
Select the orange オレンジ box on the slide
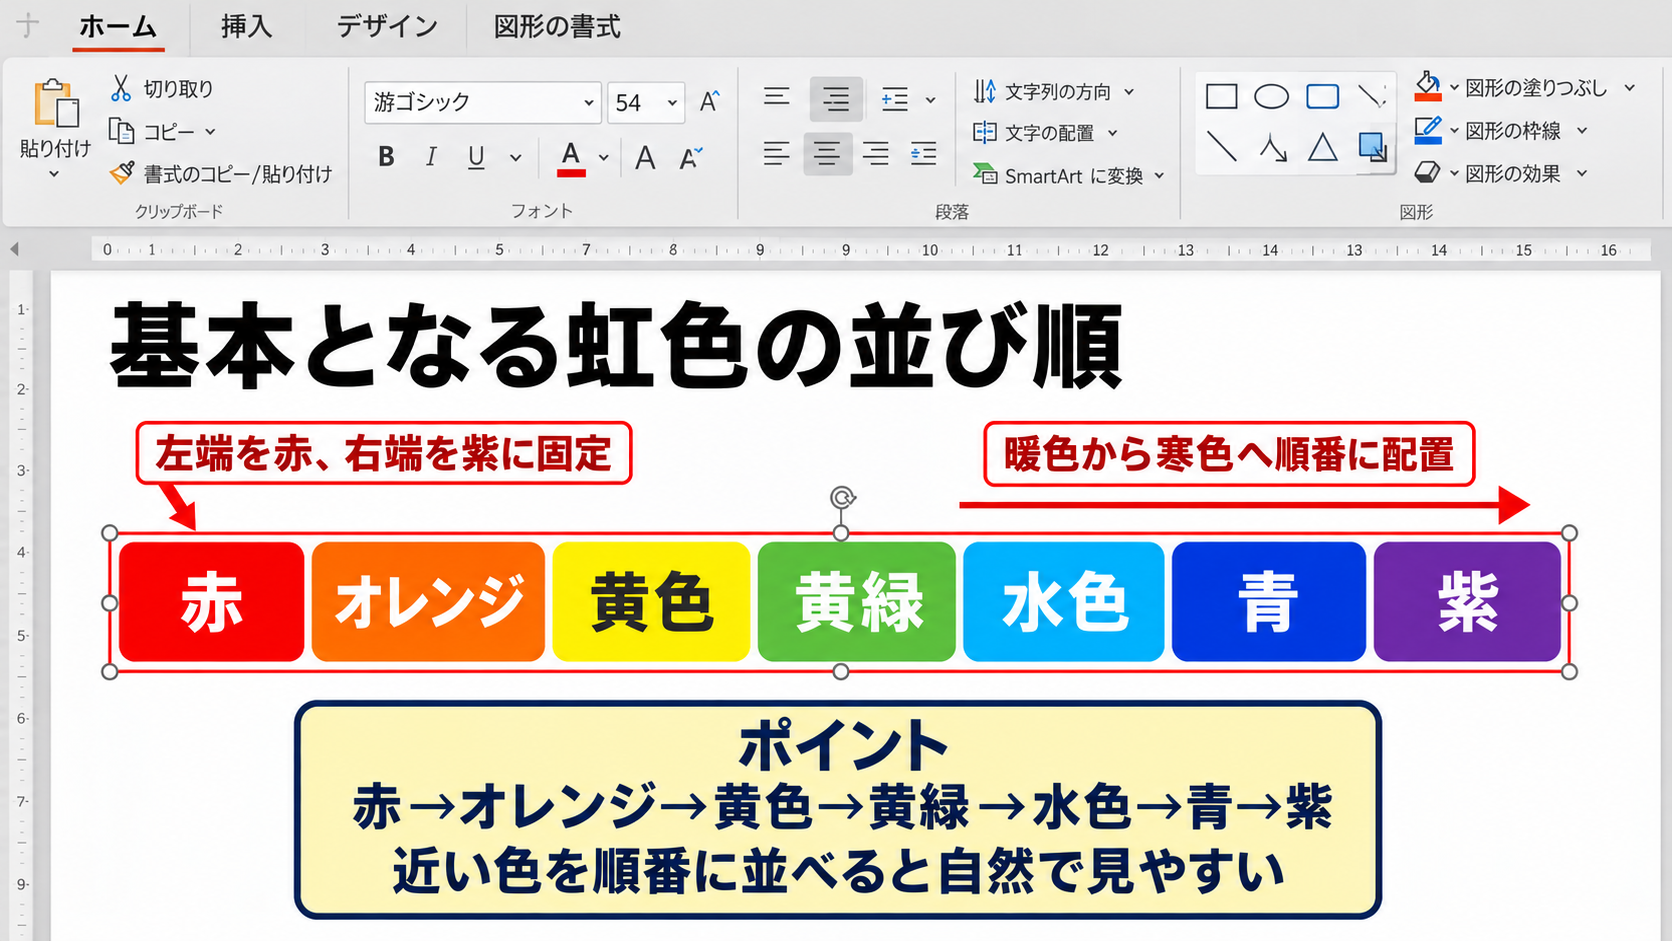pyautogui.click(x=428, y=602)
